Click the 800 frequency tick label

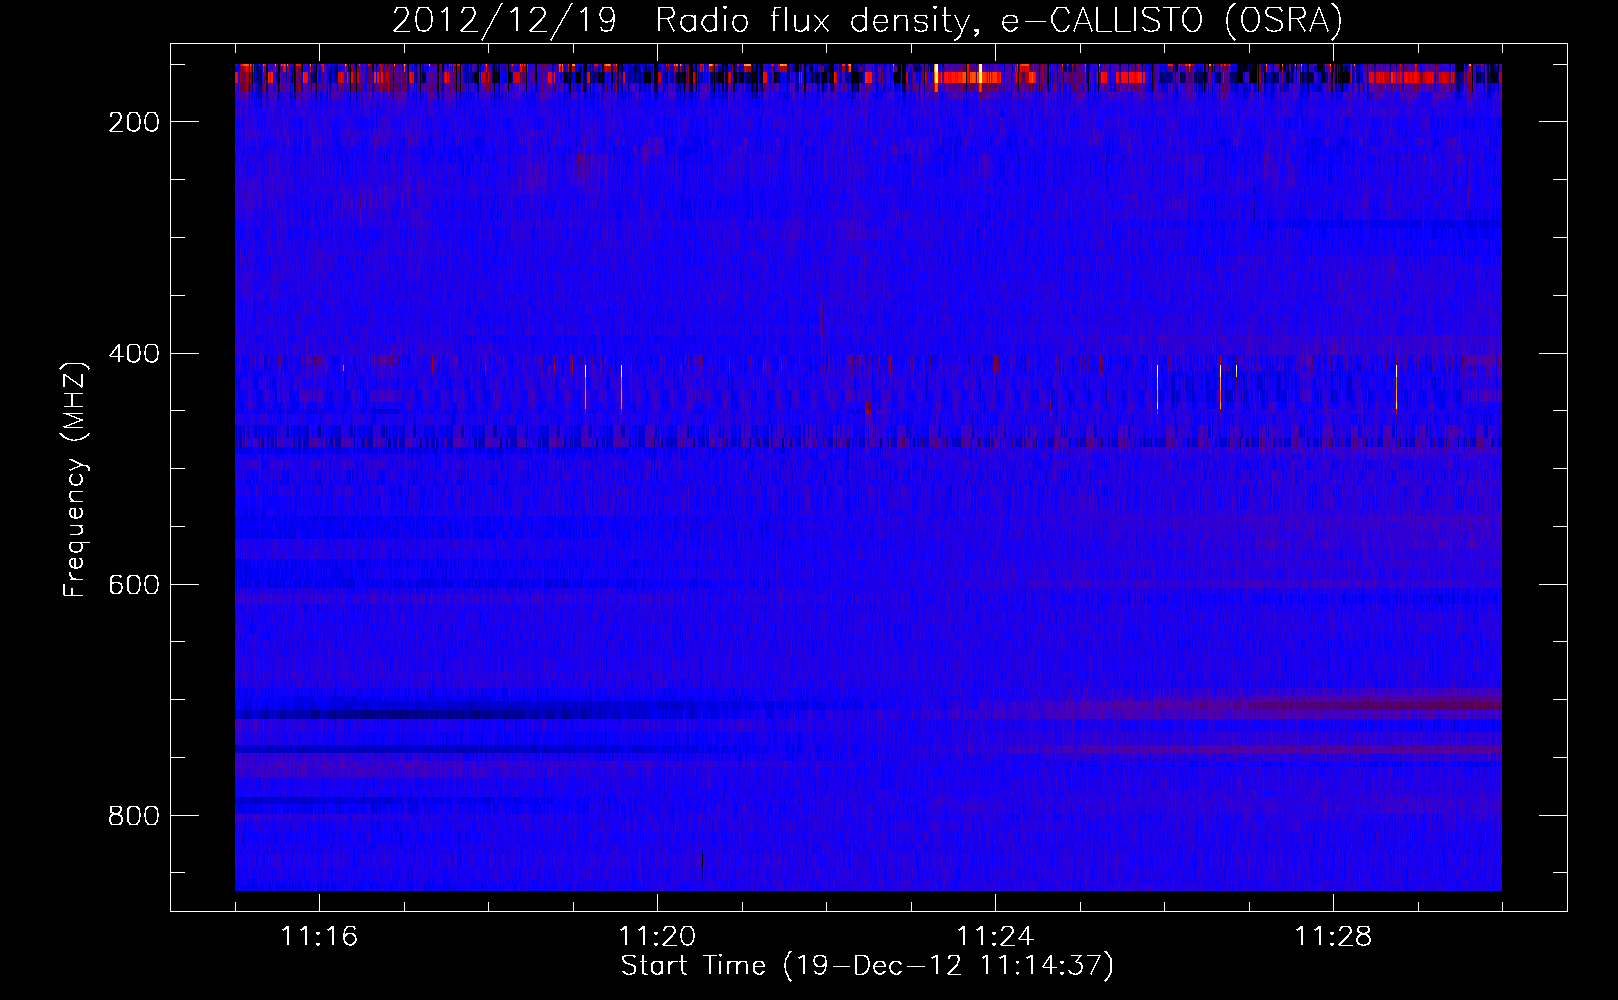coord(133,816)
